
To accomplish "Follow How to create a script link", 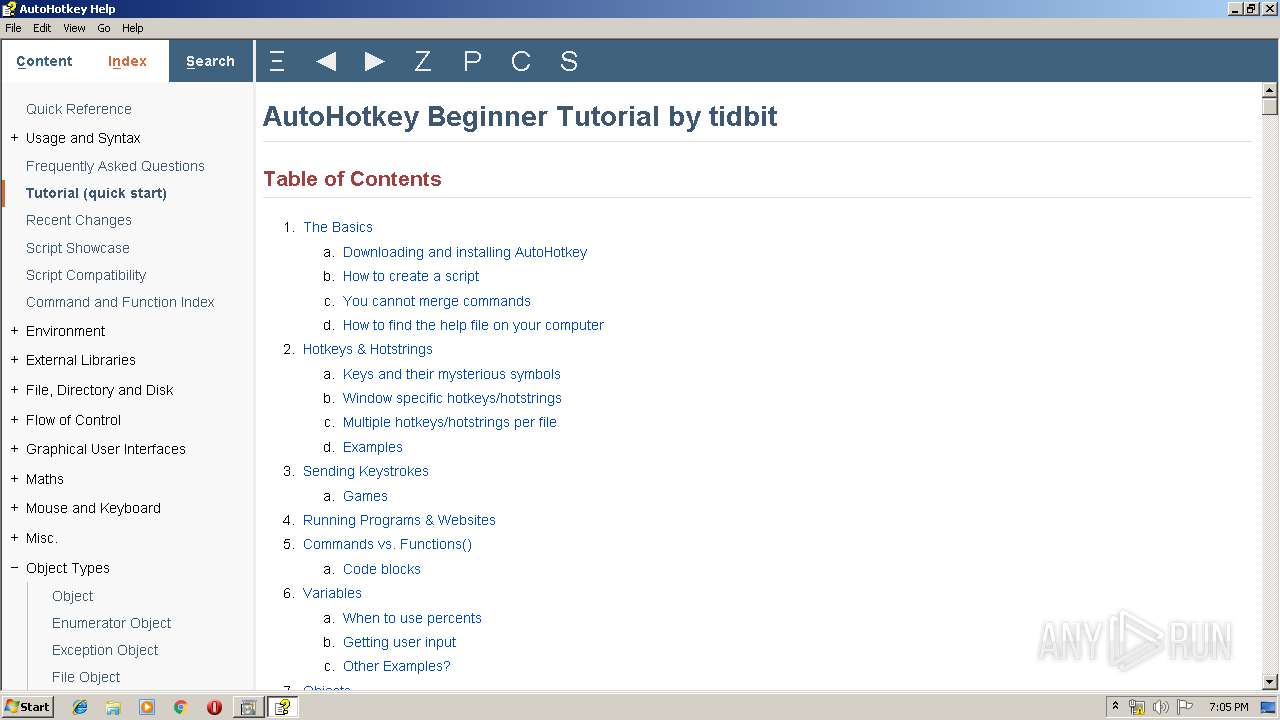I will (x=411, y=276).
